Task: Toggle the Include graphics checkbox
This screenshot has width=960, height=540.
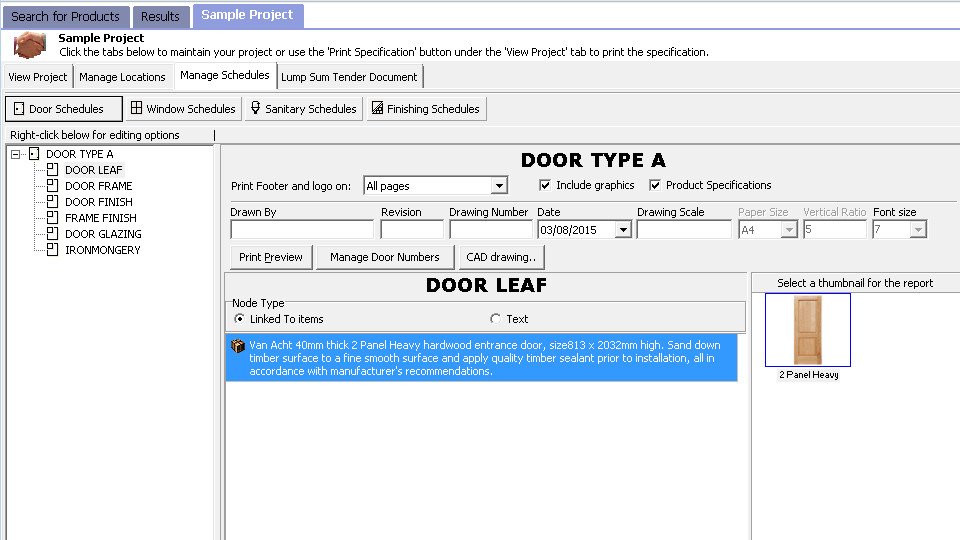Action: pyautogui.click(x=545, y=185)
